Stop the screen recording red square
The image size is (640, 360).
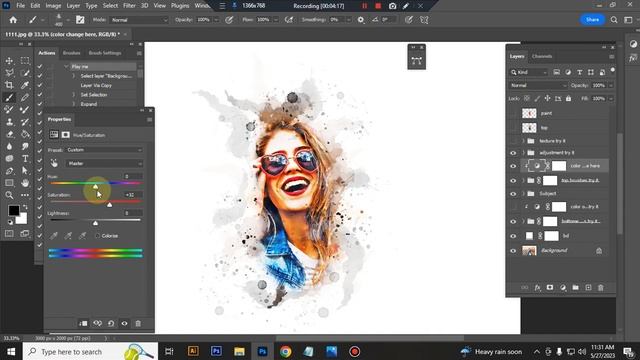click(378, 6)
